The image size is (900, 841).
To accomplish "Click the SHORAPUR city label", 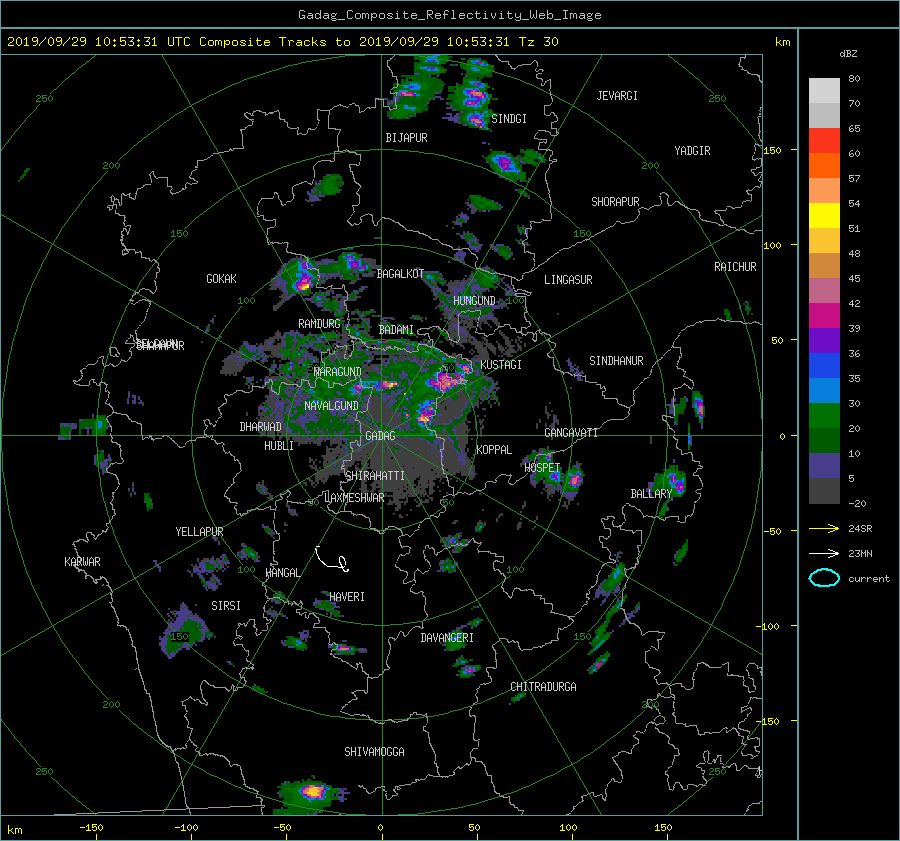I will click(x=615, y=202).
